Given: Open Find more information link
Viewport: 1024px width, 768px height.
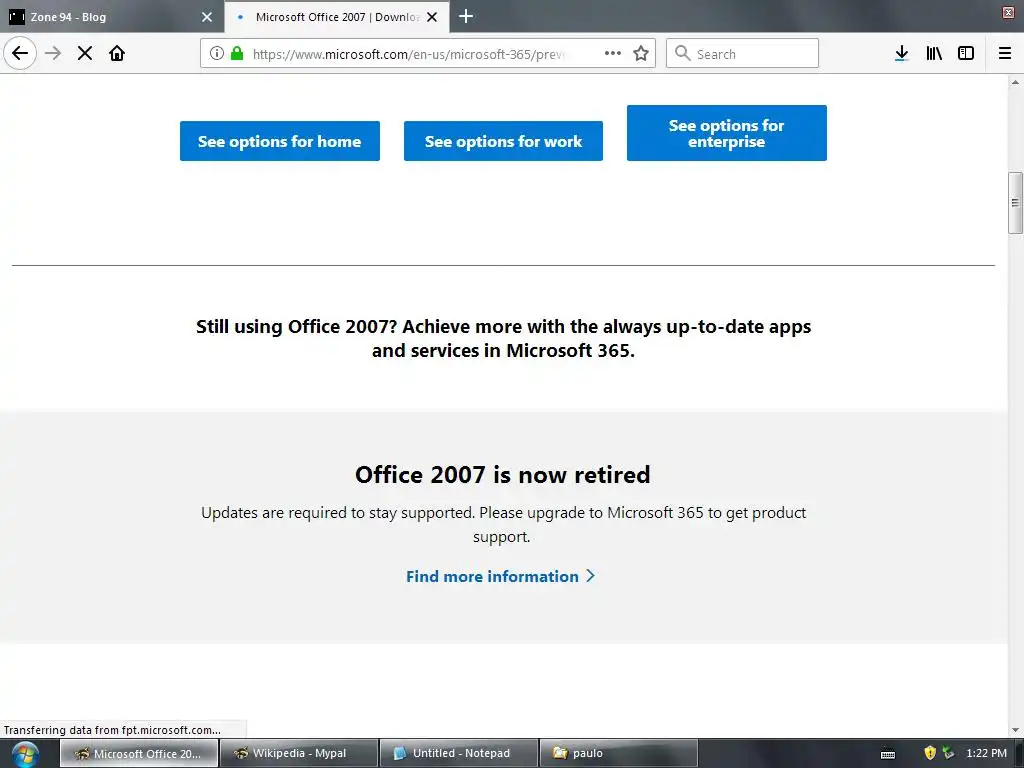Looking at the screenshot, I should (500, 577).
